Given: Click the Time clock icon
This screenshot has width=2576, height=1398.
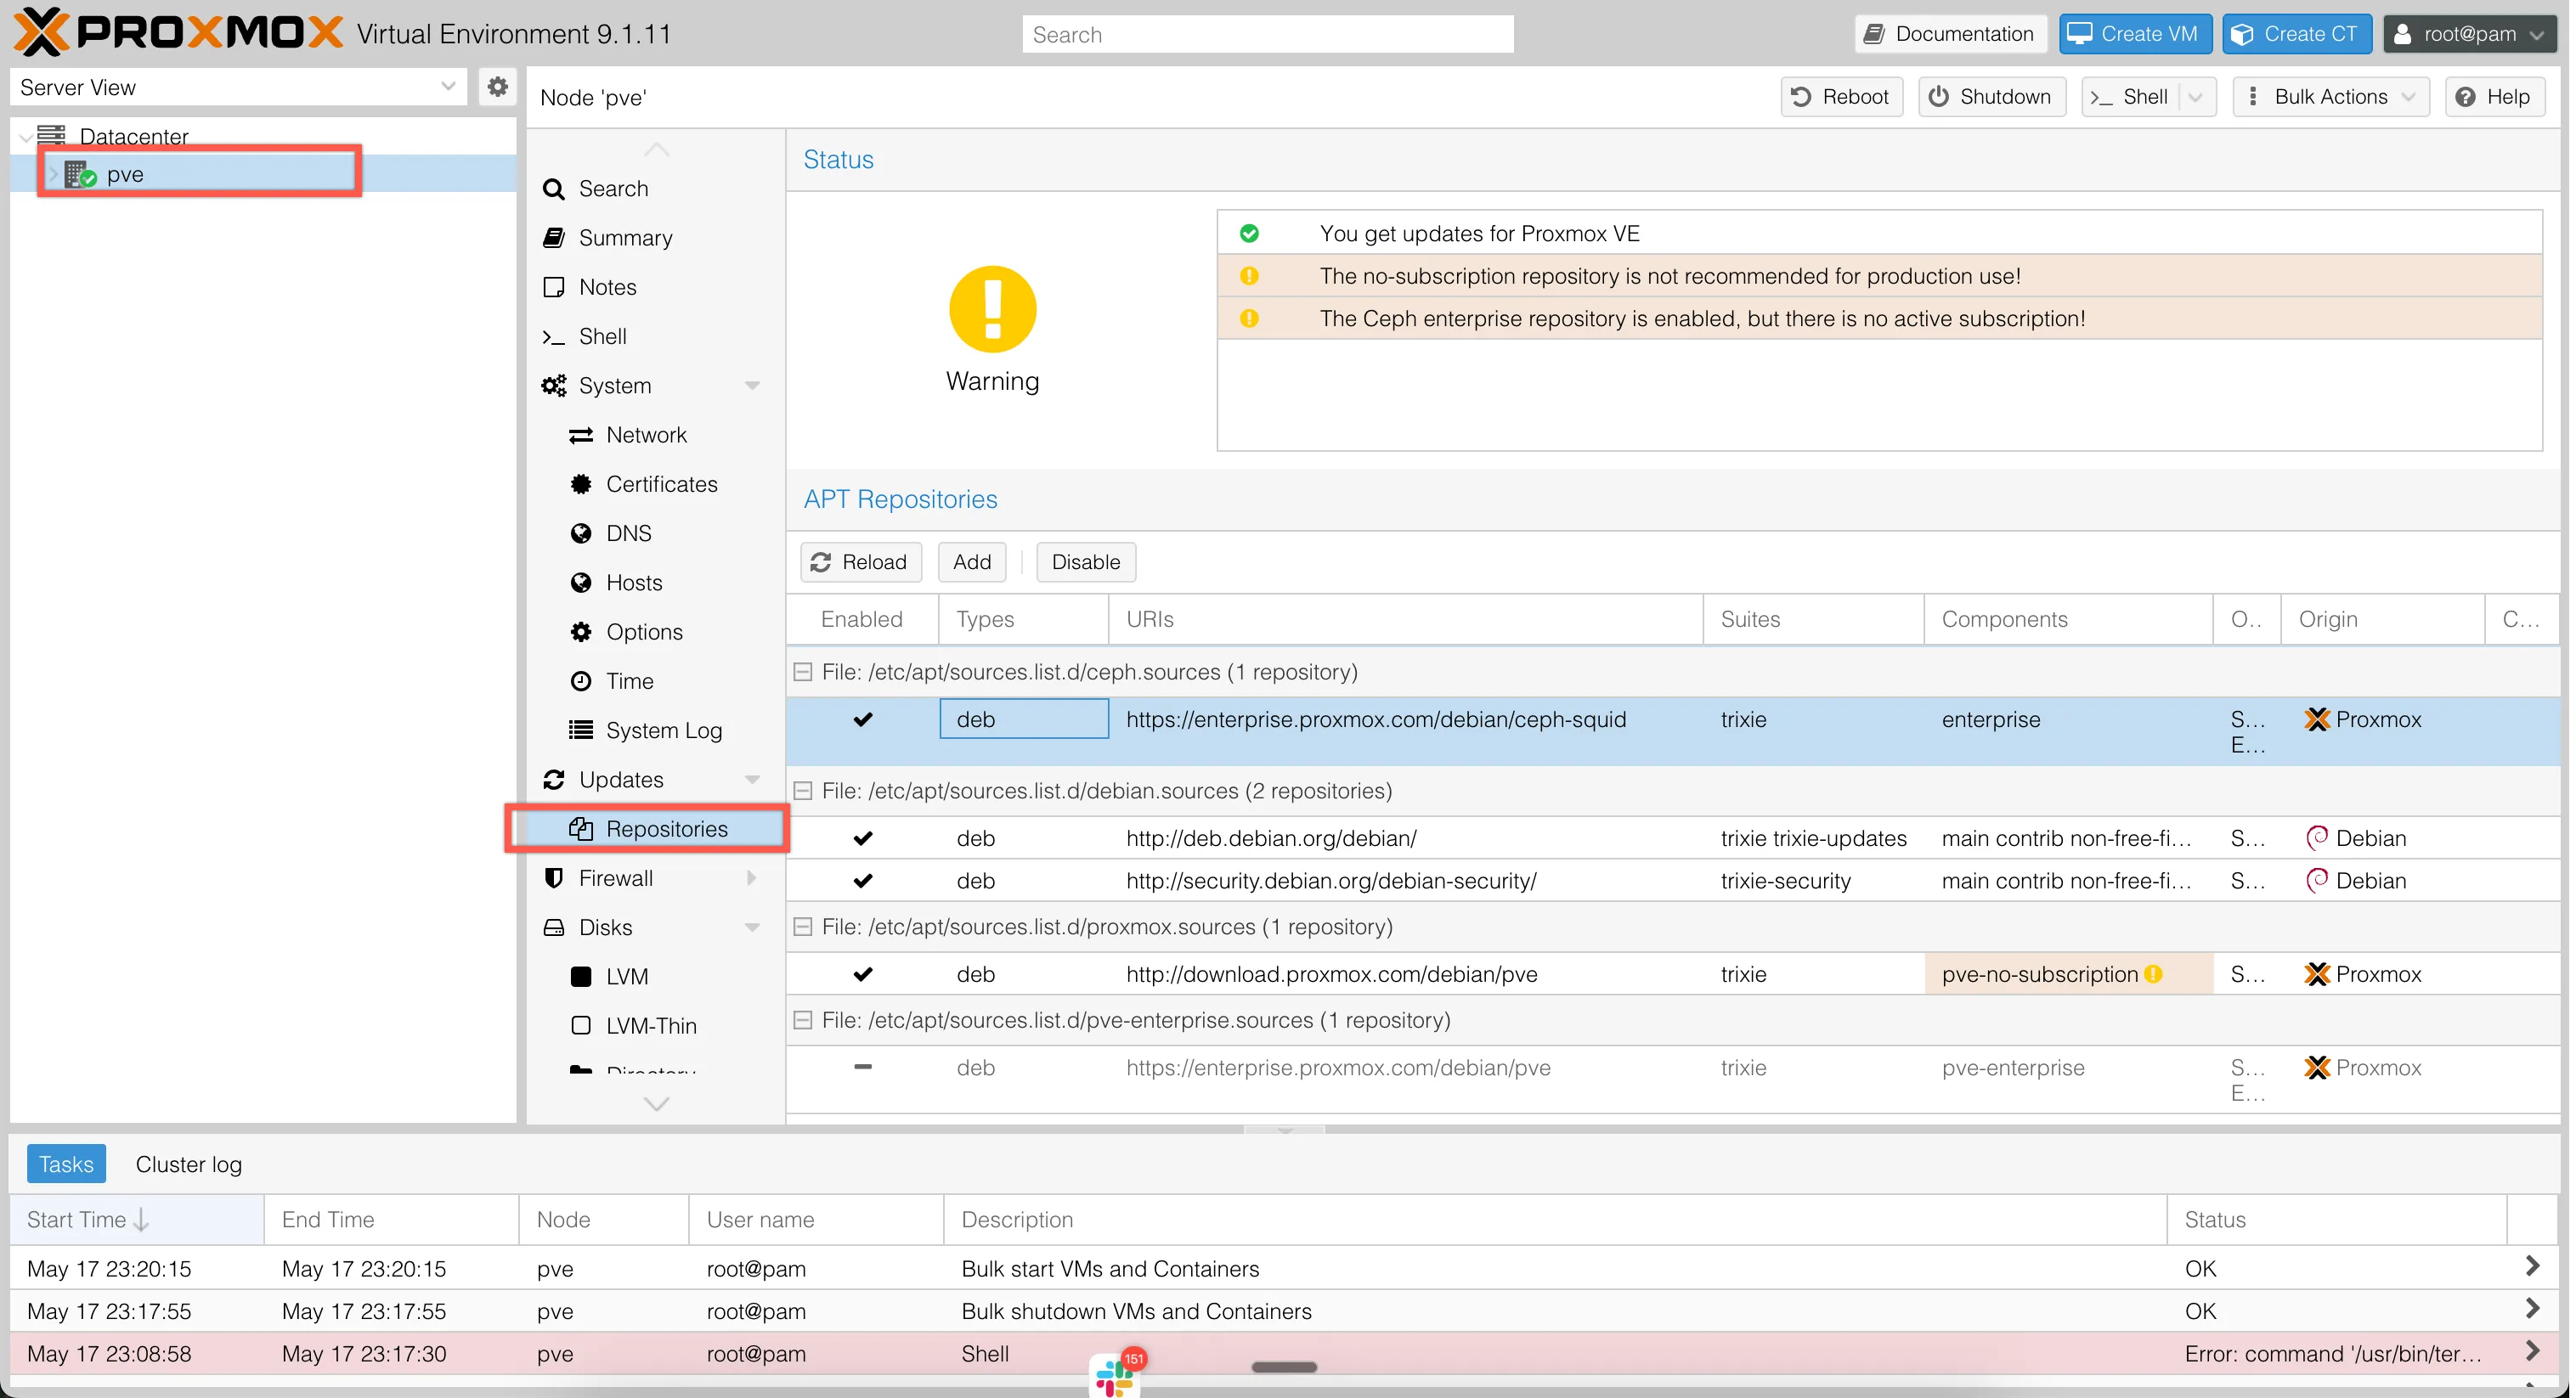Looking at the screenshot, I should [x=581, y=681].
